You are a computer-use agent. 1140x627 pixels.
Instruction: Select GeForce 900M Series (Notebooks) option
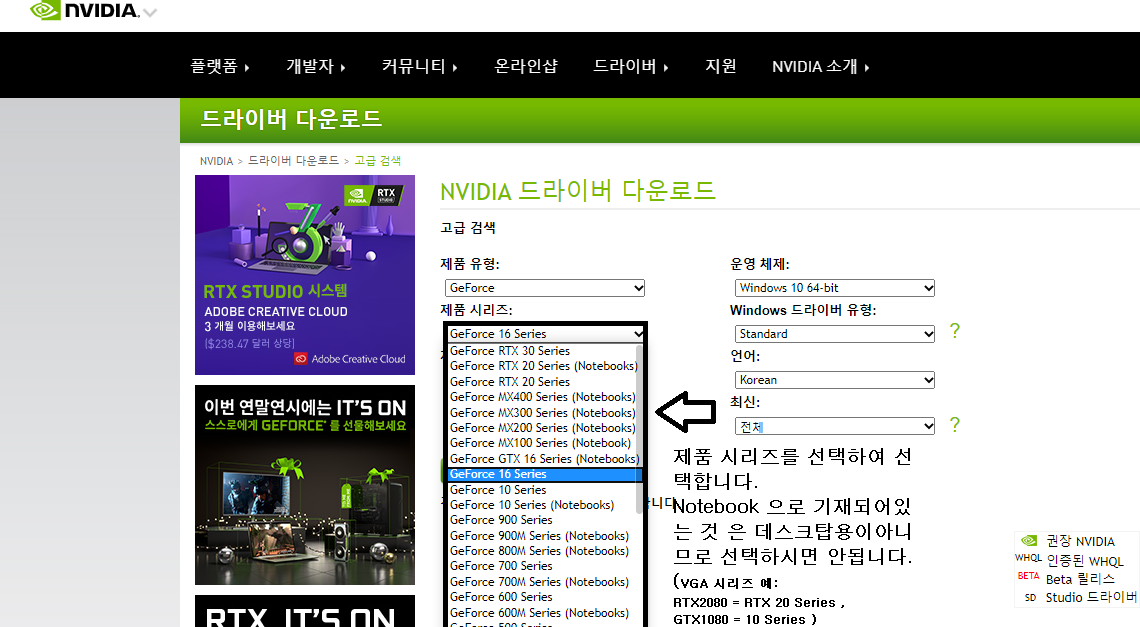pos(542,536)
